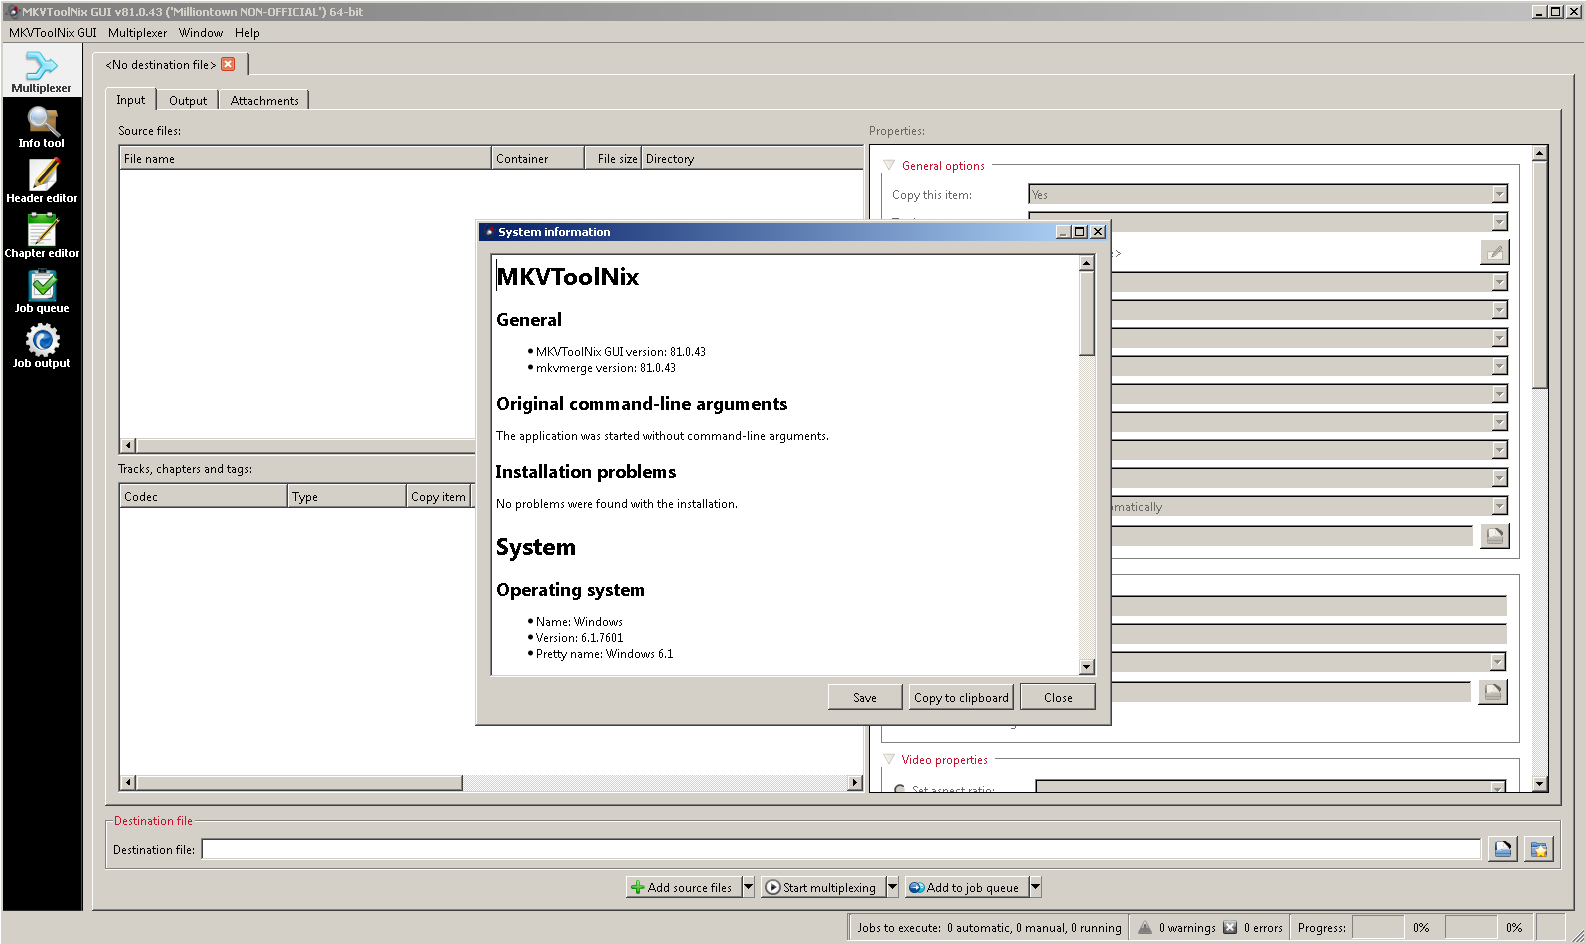Open the Multiplexer menu
The image size is (1586, 944).
pos(138,33)
